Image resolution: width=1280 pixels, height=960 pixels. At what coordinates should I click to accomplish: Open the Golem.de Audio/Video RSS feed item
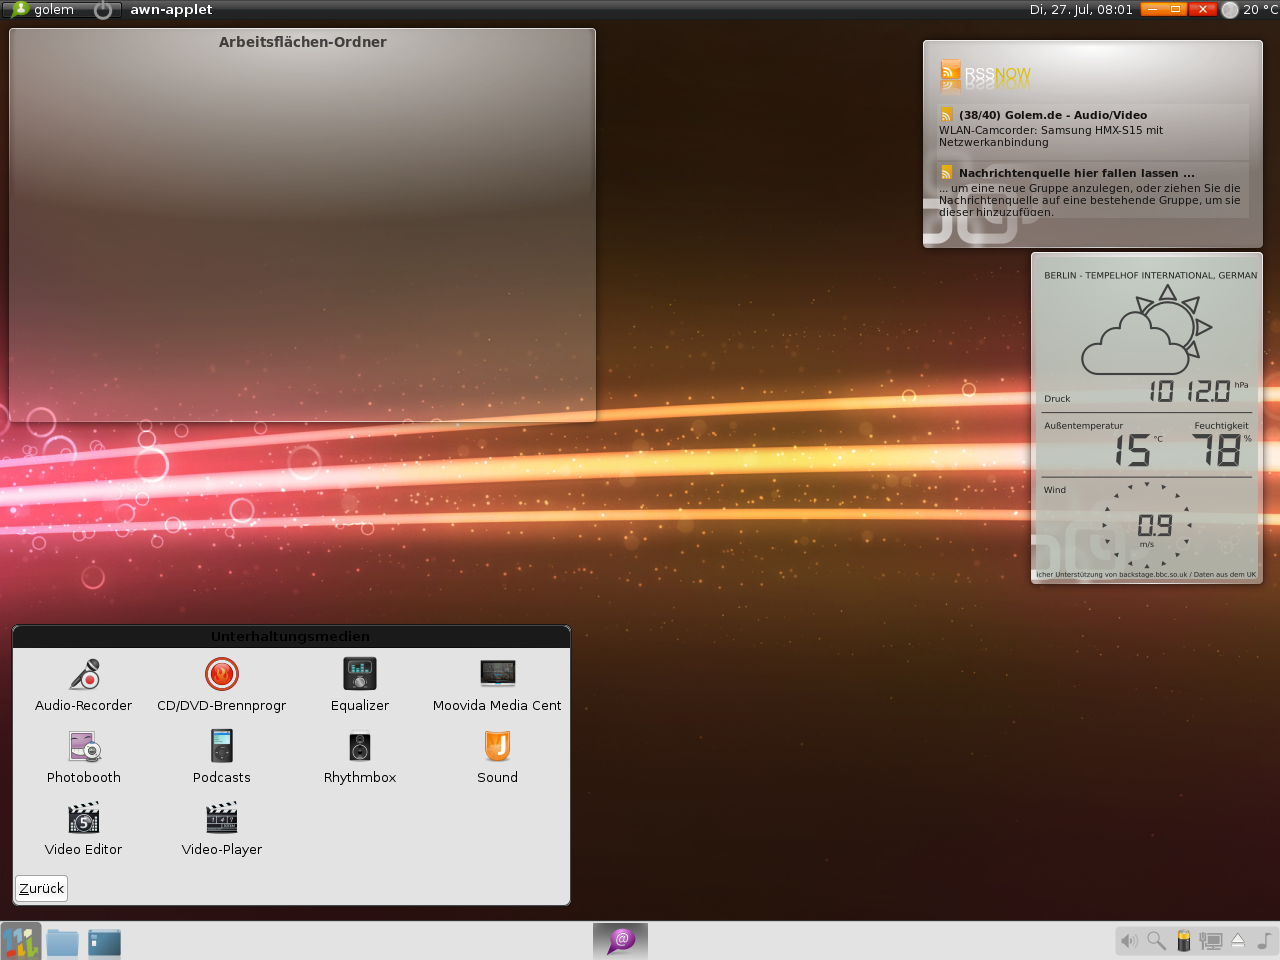1052,116
